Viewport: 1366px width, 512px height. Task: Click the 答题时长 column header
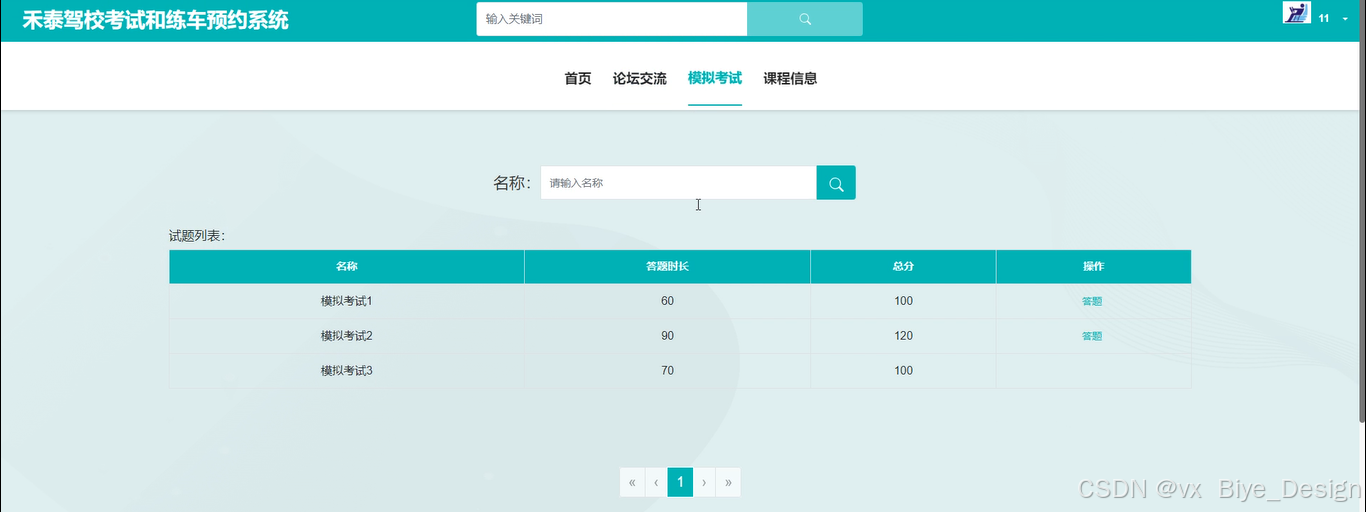coord(667,267)
